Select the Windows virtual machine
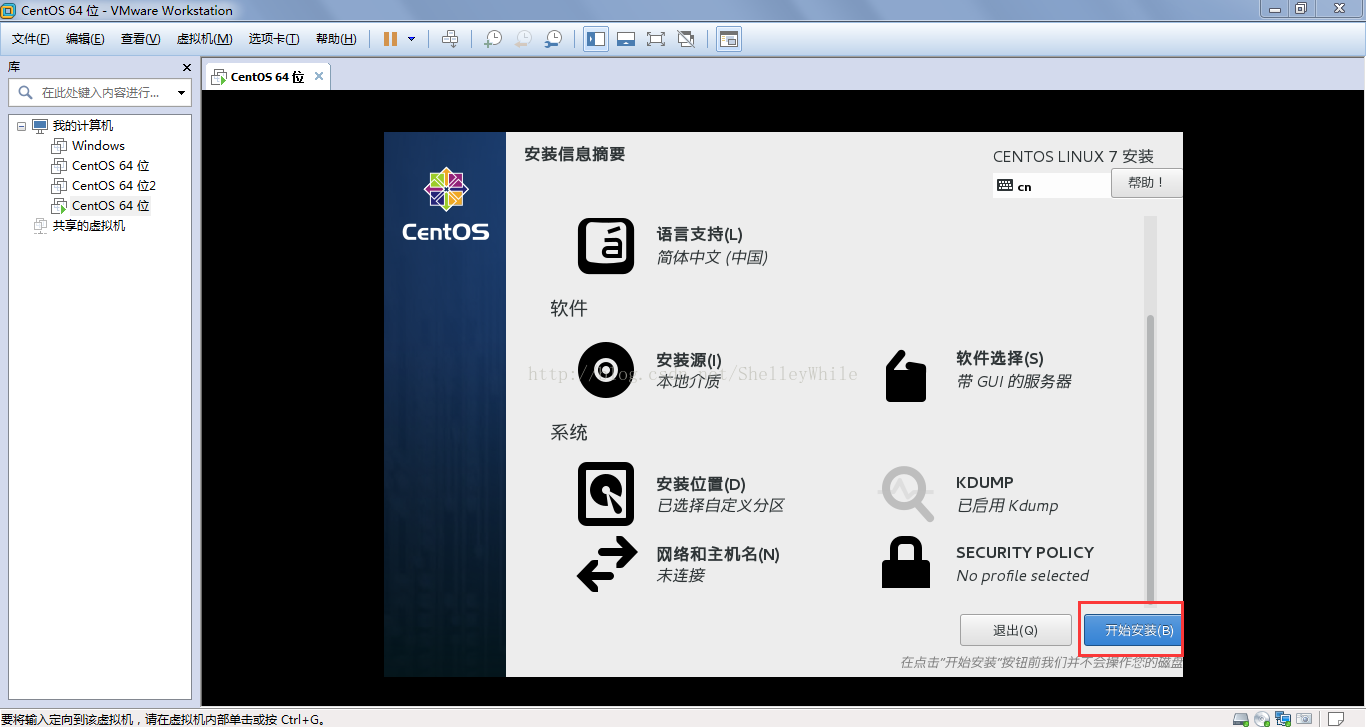The height and width of the screenshot is (727, 1366). 98,146
